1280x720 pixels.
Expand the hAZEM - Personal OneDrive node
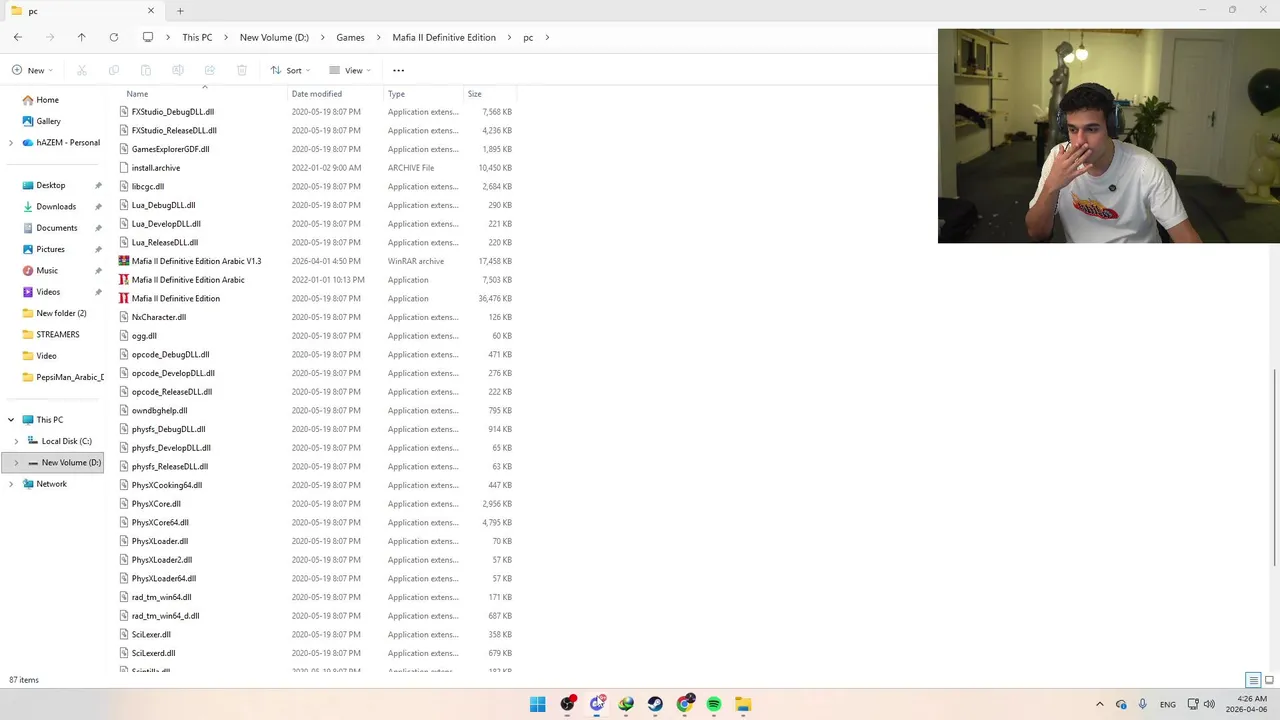coord(11,143)
